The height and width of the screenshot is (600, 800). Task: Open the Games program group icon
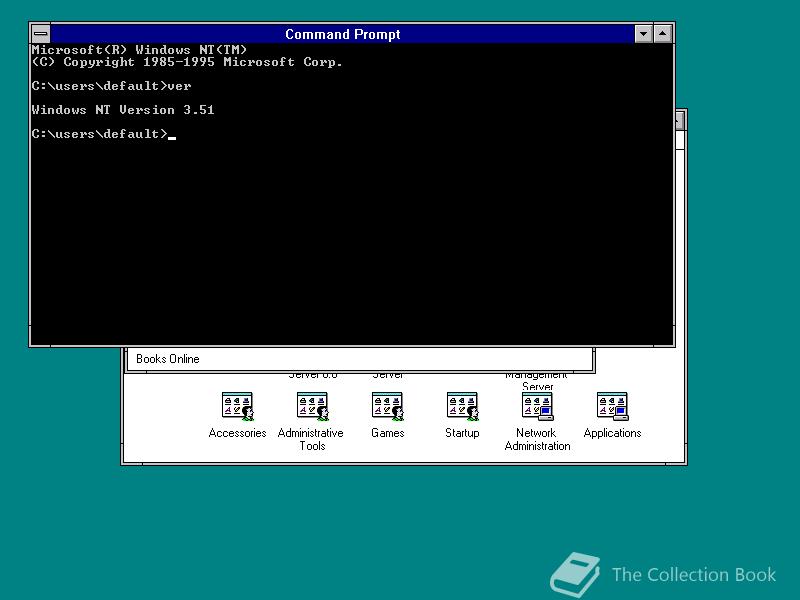[388, 406]
